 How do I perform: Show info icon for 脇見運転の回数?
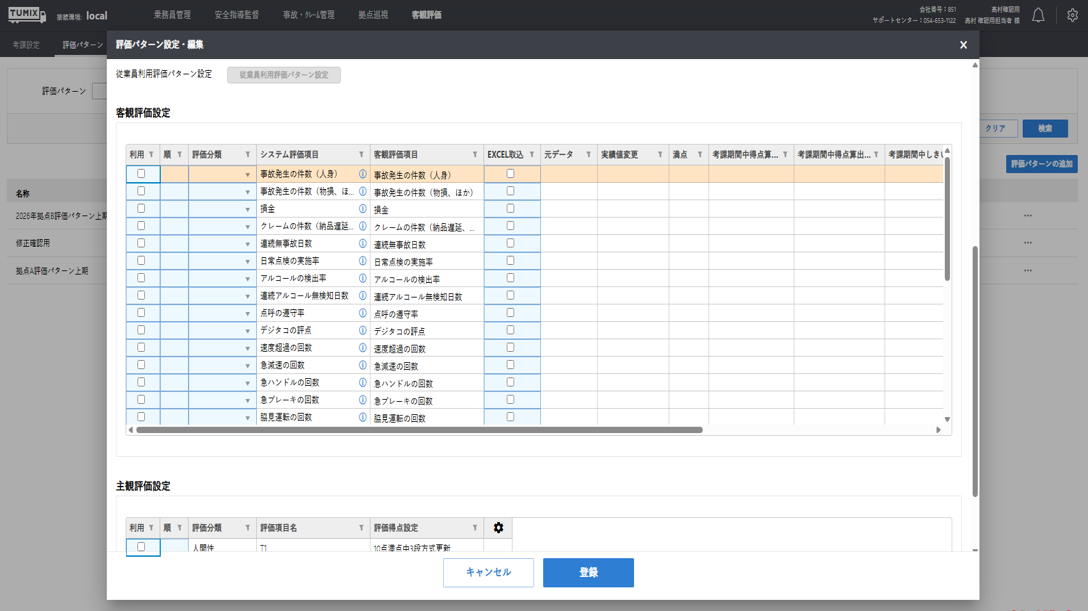pyautogui.click(x=362, y=417)
